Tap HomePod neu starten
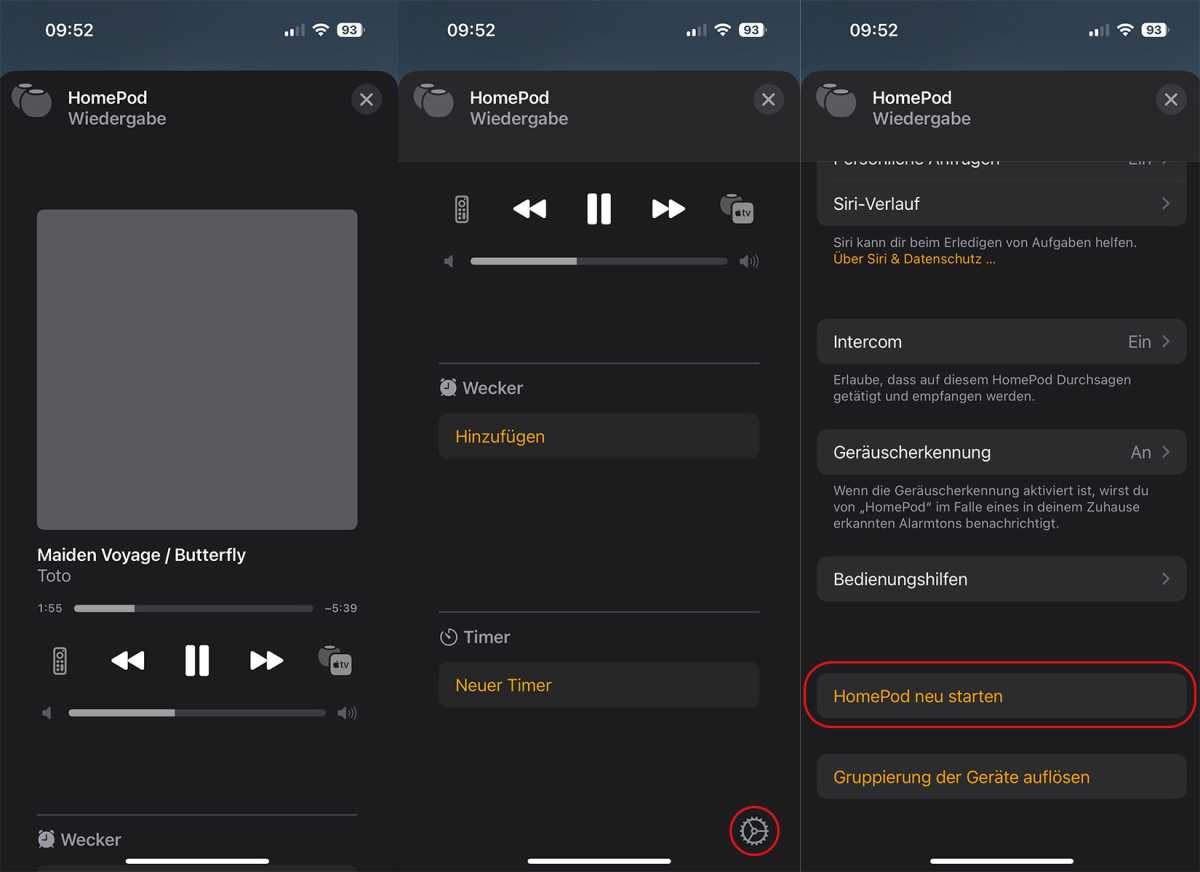Viewport: 1200px width, 872px height. pyautogui.click(x=1002, y=696)
